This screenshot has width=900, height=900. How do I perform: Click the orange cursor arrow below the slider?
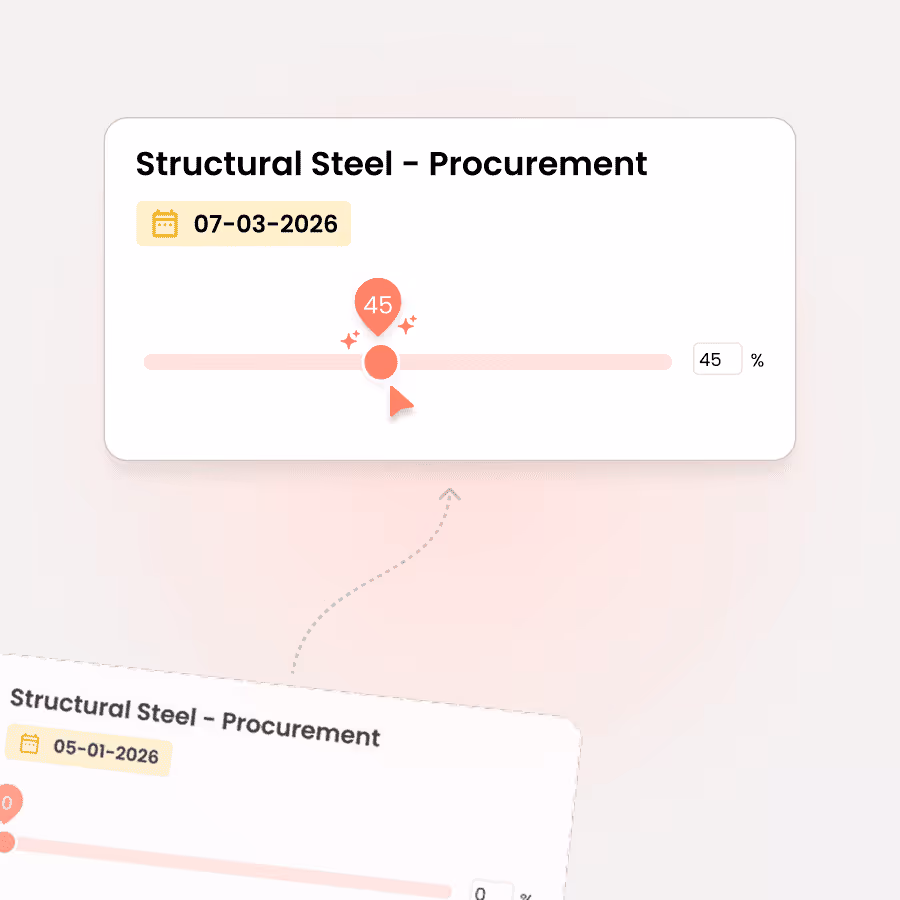point(399,402)
